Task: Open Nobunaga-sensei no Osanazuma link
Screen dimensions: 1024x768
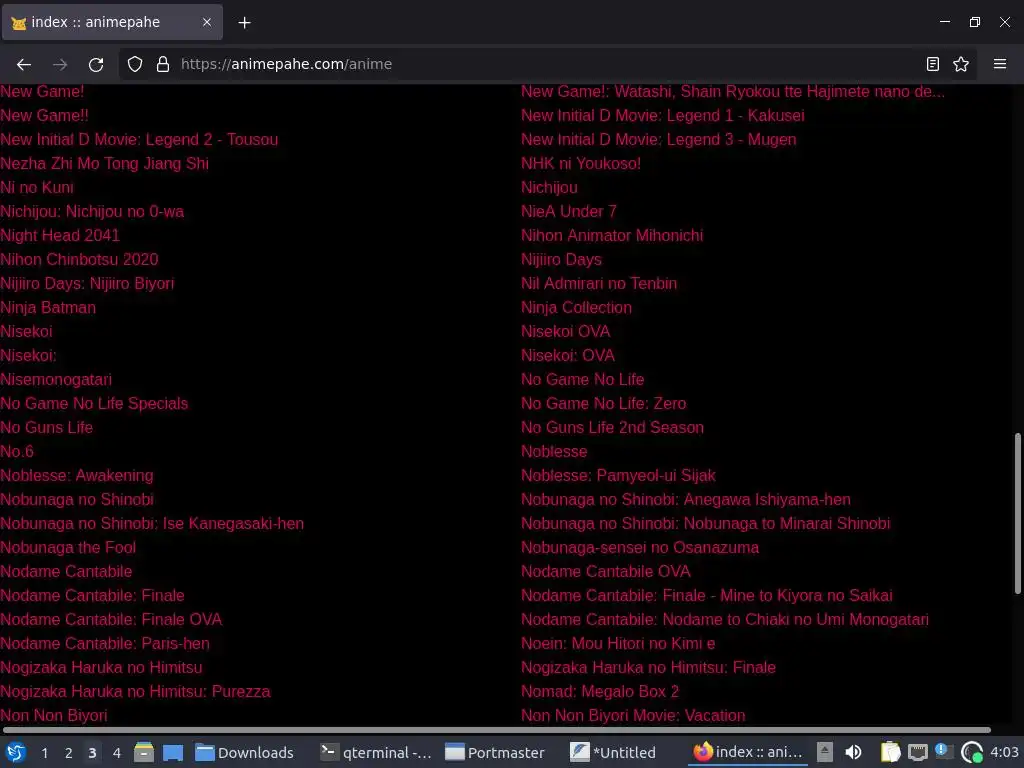Action: [640, 547]
